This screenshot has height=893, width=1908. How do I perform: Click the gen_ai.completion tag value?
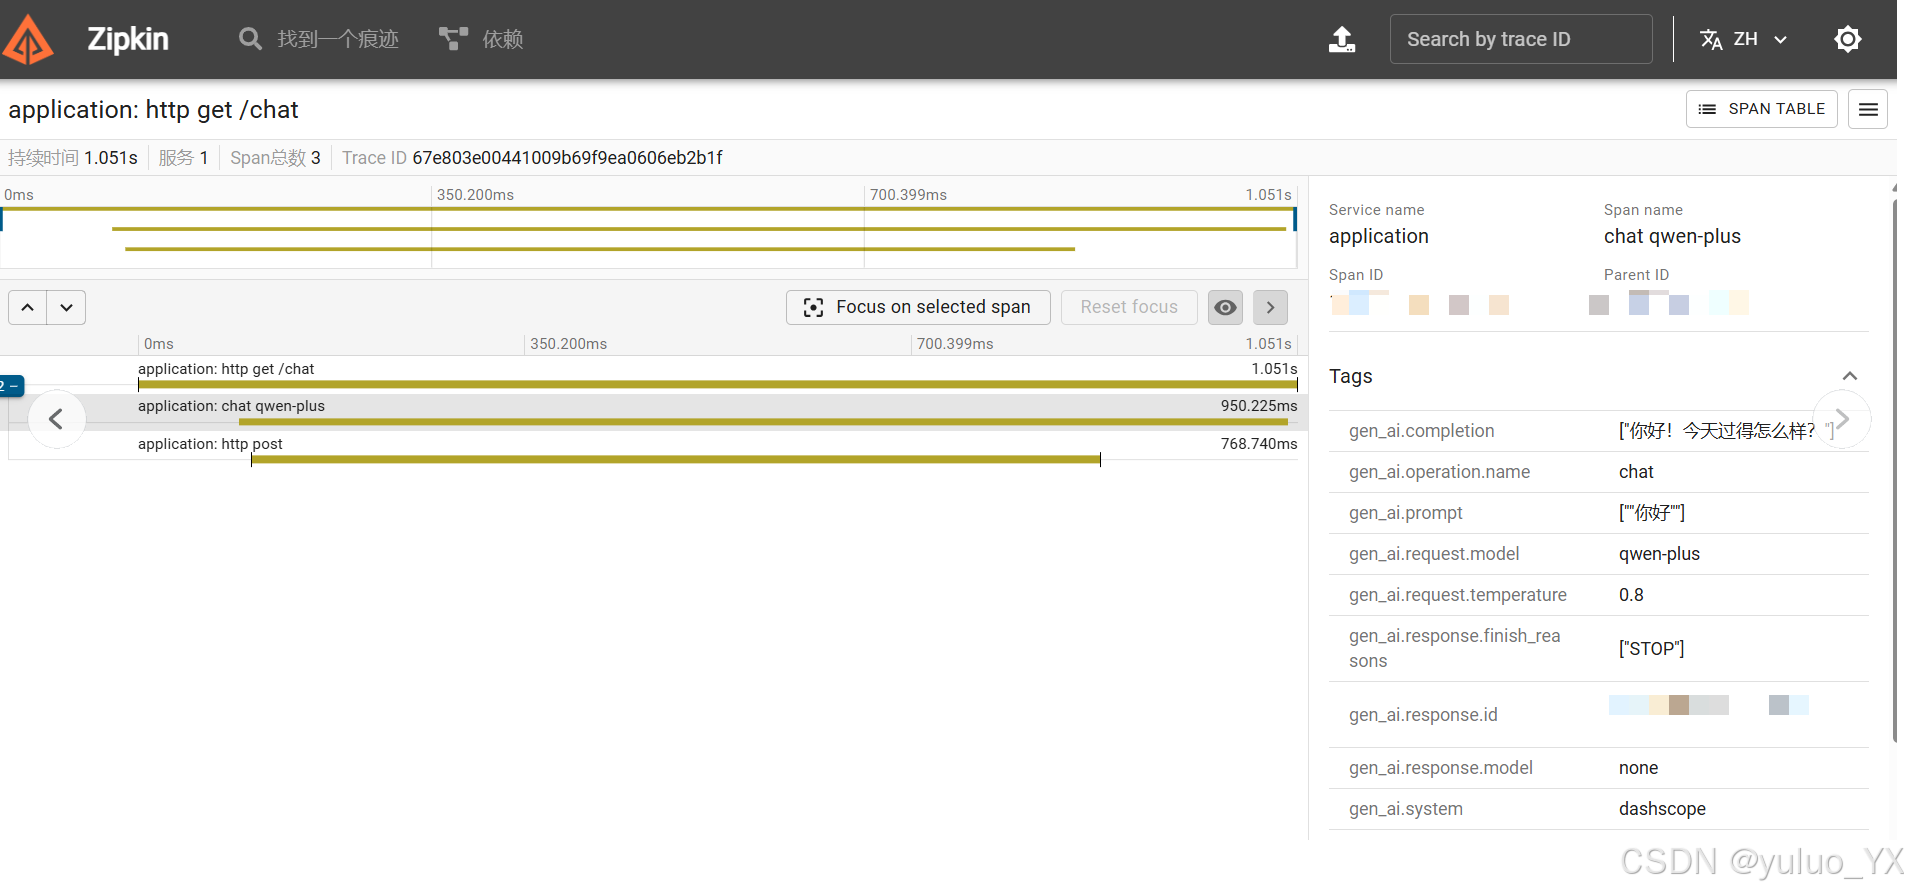1726,431
